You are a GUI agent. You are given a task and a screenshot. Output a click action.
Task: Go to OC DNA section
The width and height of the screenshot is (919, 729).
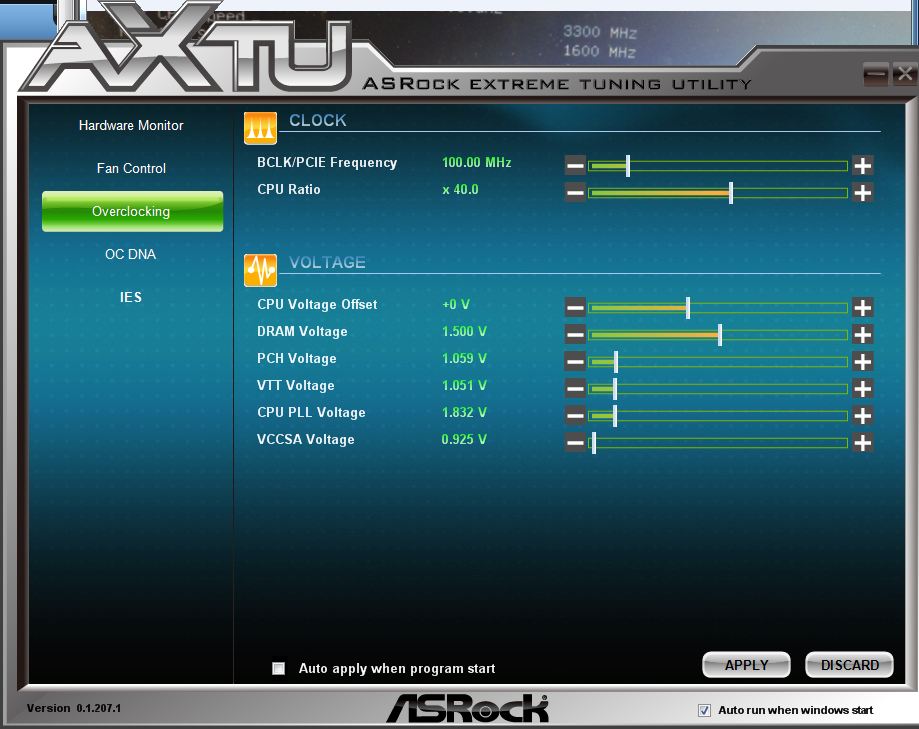[x=131, y=254]
